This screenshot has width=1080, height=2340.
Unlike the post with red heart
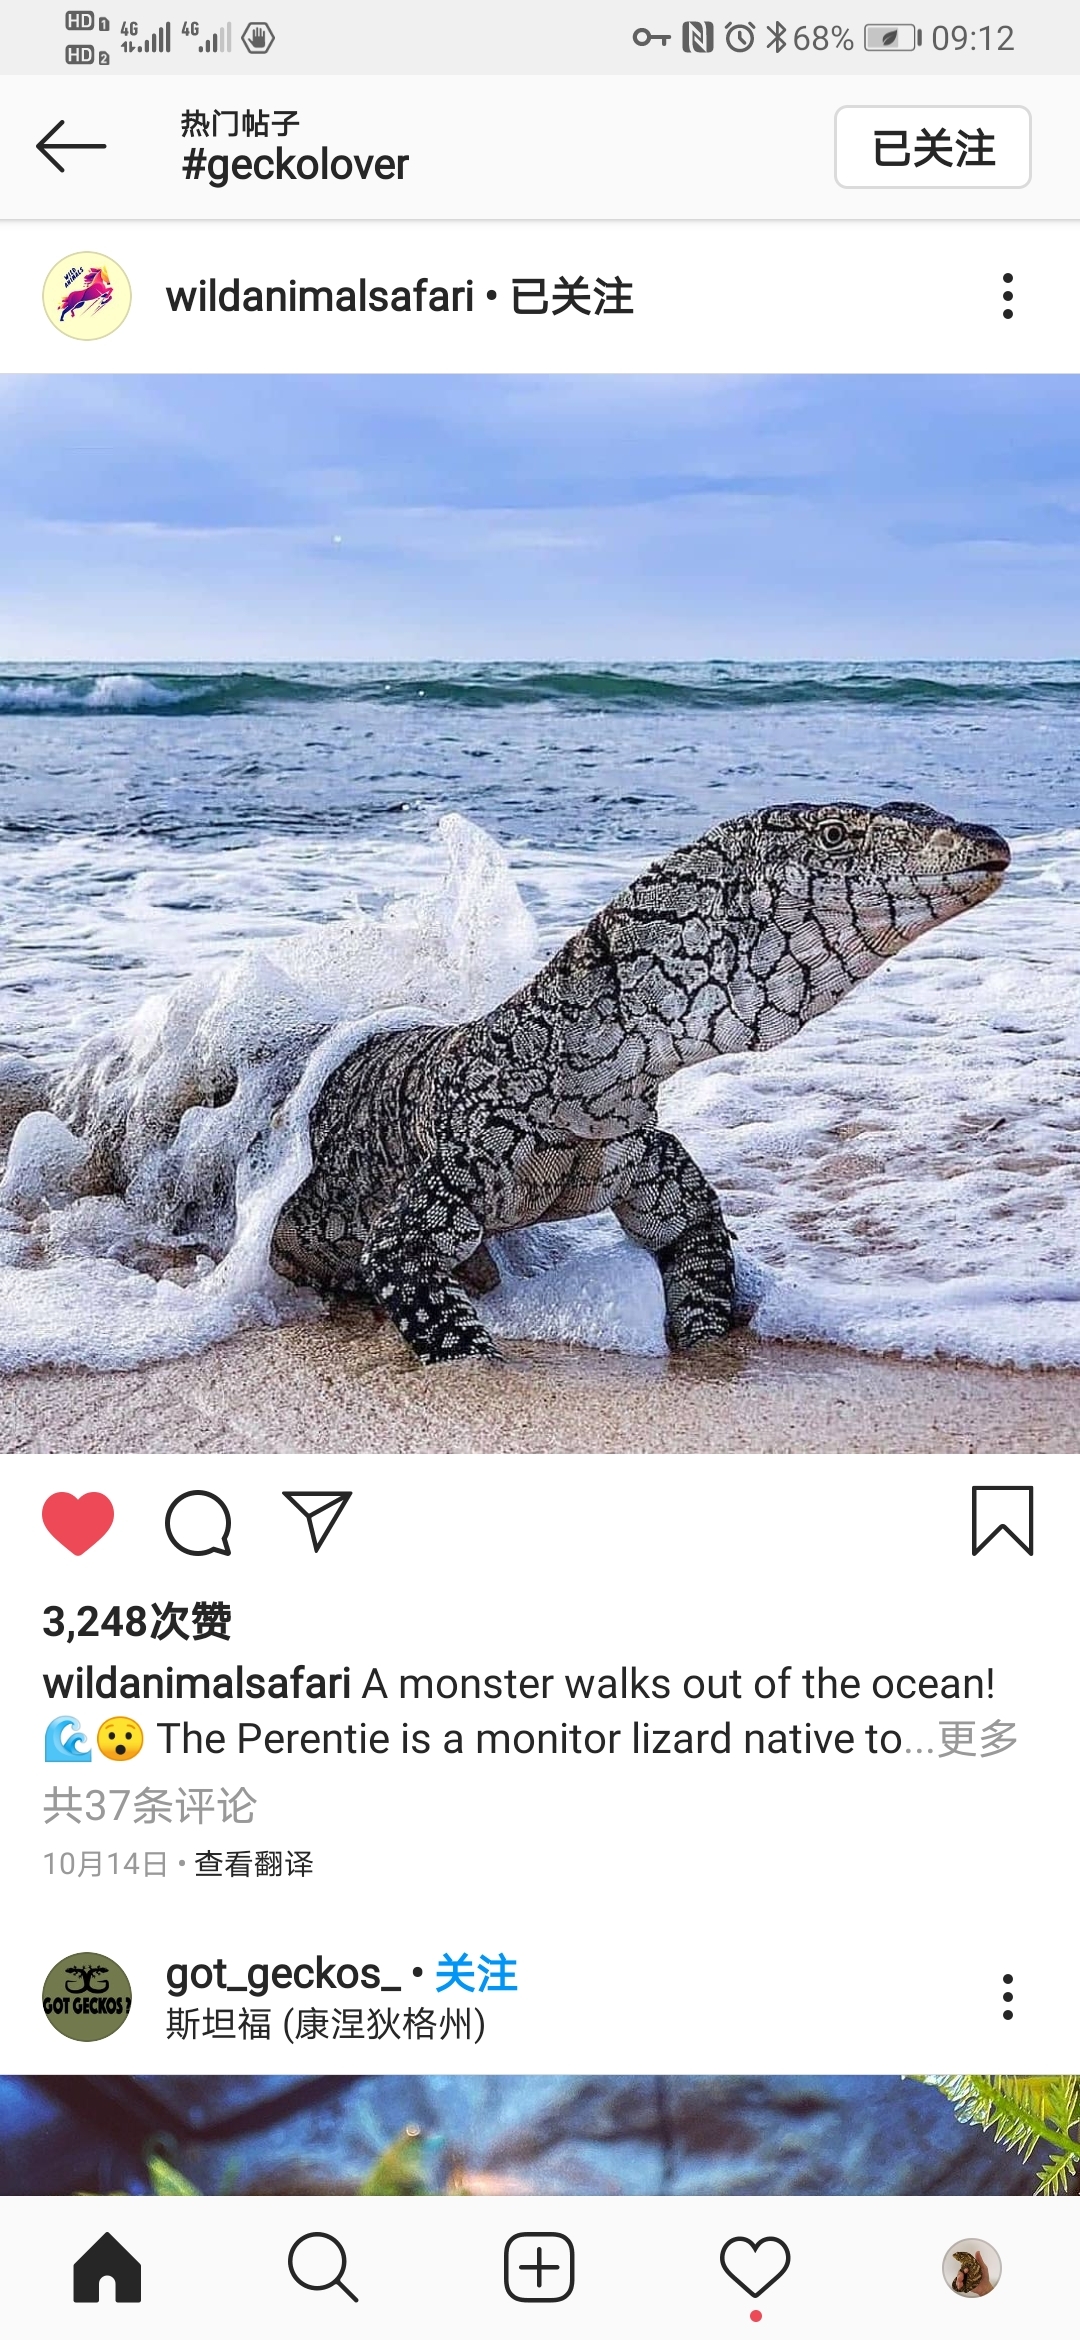pos(78,1522)
